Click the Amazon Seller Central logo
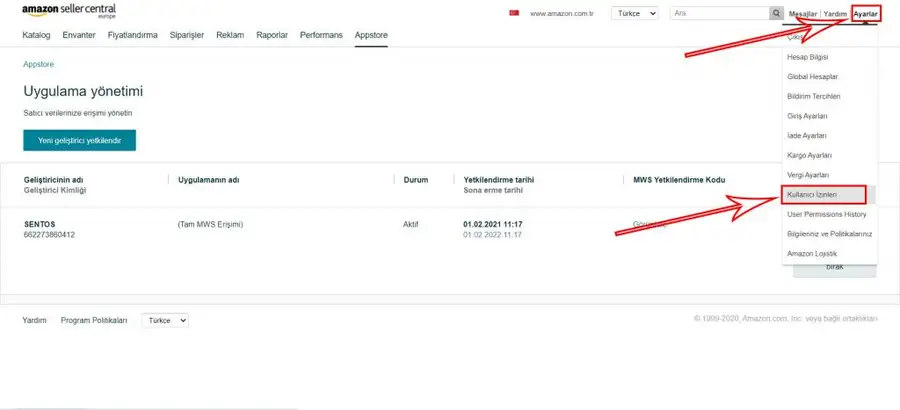The height and width of the screenshot is (410, 900). (x=69, y=11)
